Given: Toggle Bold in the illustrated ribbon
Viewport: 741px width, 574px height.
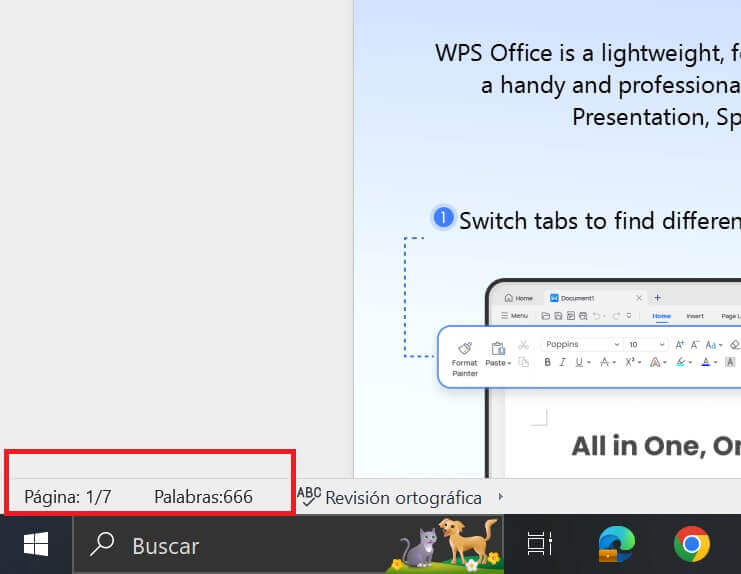Looking at the screenshot, I should pyautogui.click(x=547, y=362).
